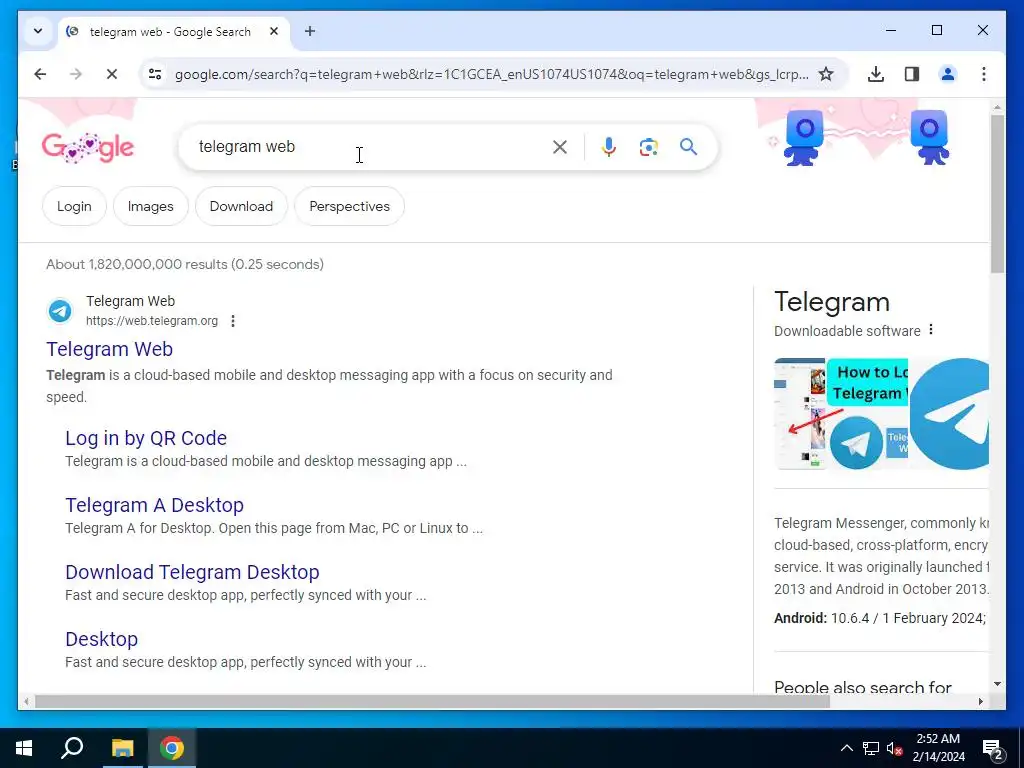Screen dimensions: 1024x768
Task: Clear the search query with the X
Action: click(560, 147)
